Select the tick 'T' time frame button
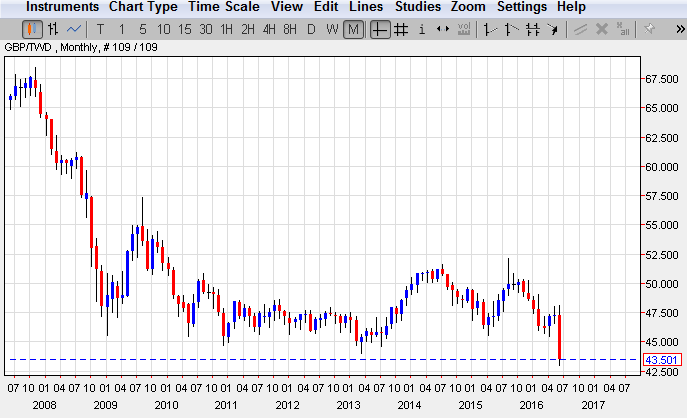The width and height of the screenshot is (689, 418). pos(100,29)
